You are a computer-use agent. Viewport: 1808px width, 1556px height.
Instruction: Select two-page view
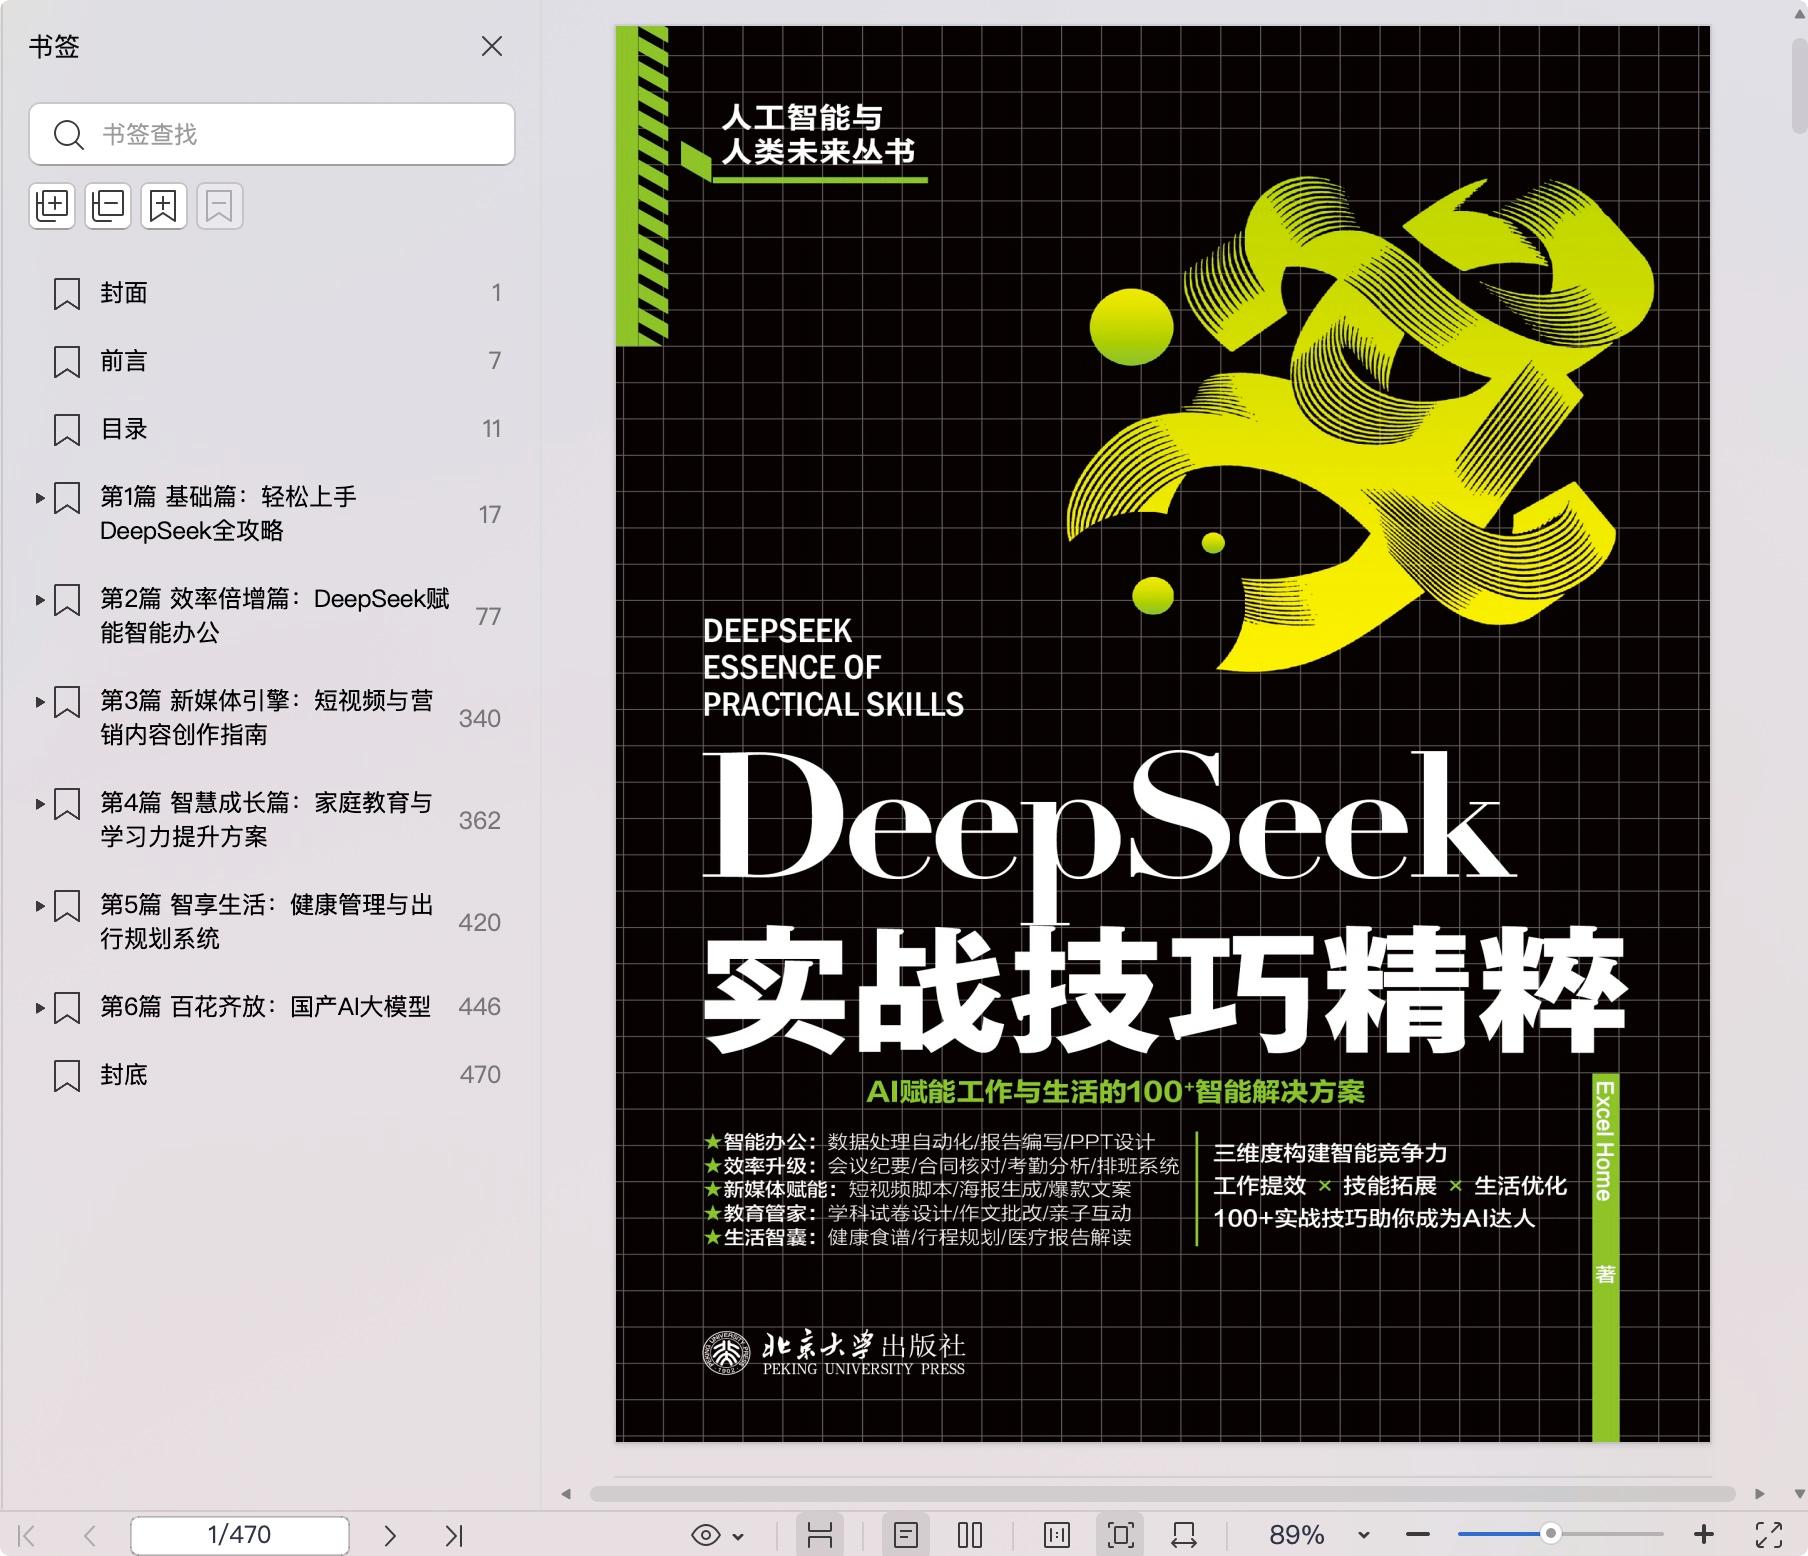[x=970, y=1535]
